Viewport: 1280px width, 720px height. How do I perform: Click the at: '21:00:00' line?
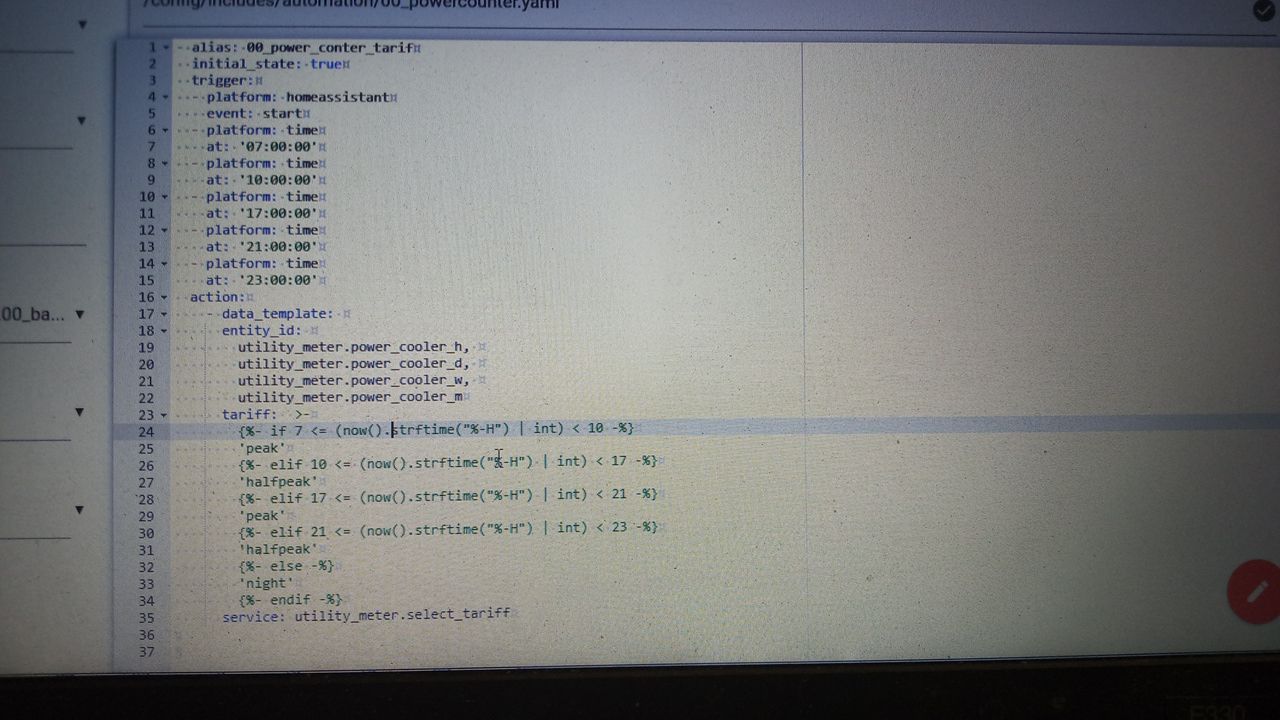pos(262,247)
